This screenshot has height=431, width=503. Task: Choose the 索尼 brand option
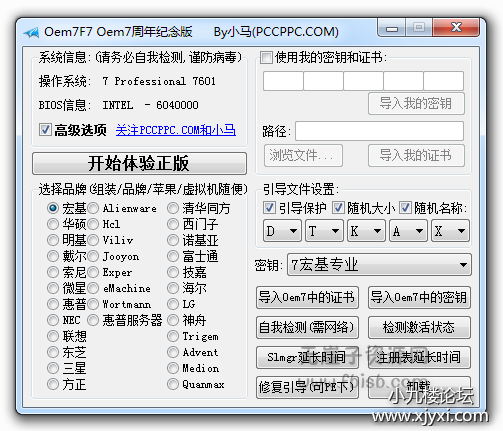pos(53,272)
